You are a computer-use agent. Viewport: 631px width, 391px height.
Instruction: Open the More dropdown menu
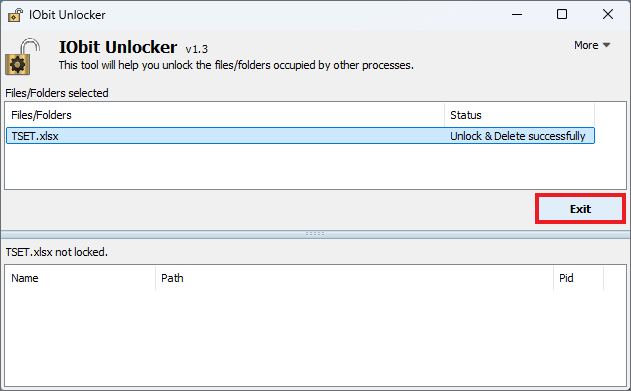592,45
